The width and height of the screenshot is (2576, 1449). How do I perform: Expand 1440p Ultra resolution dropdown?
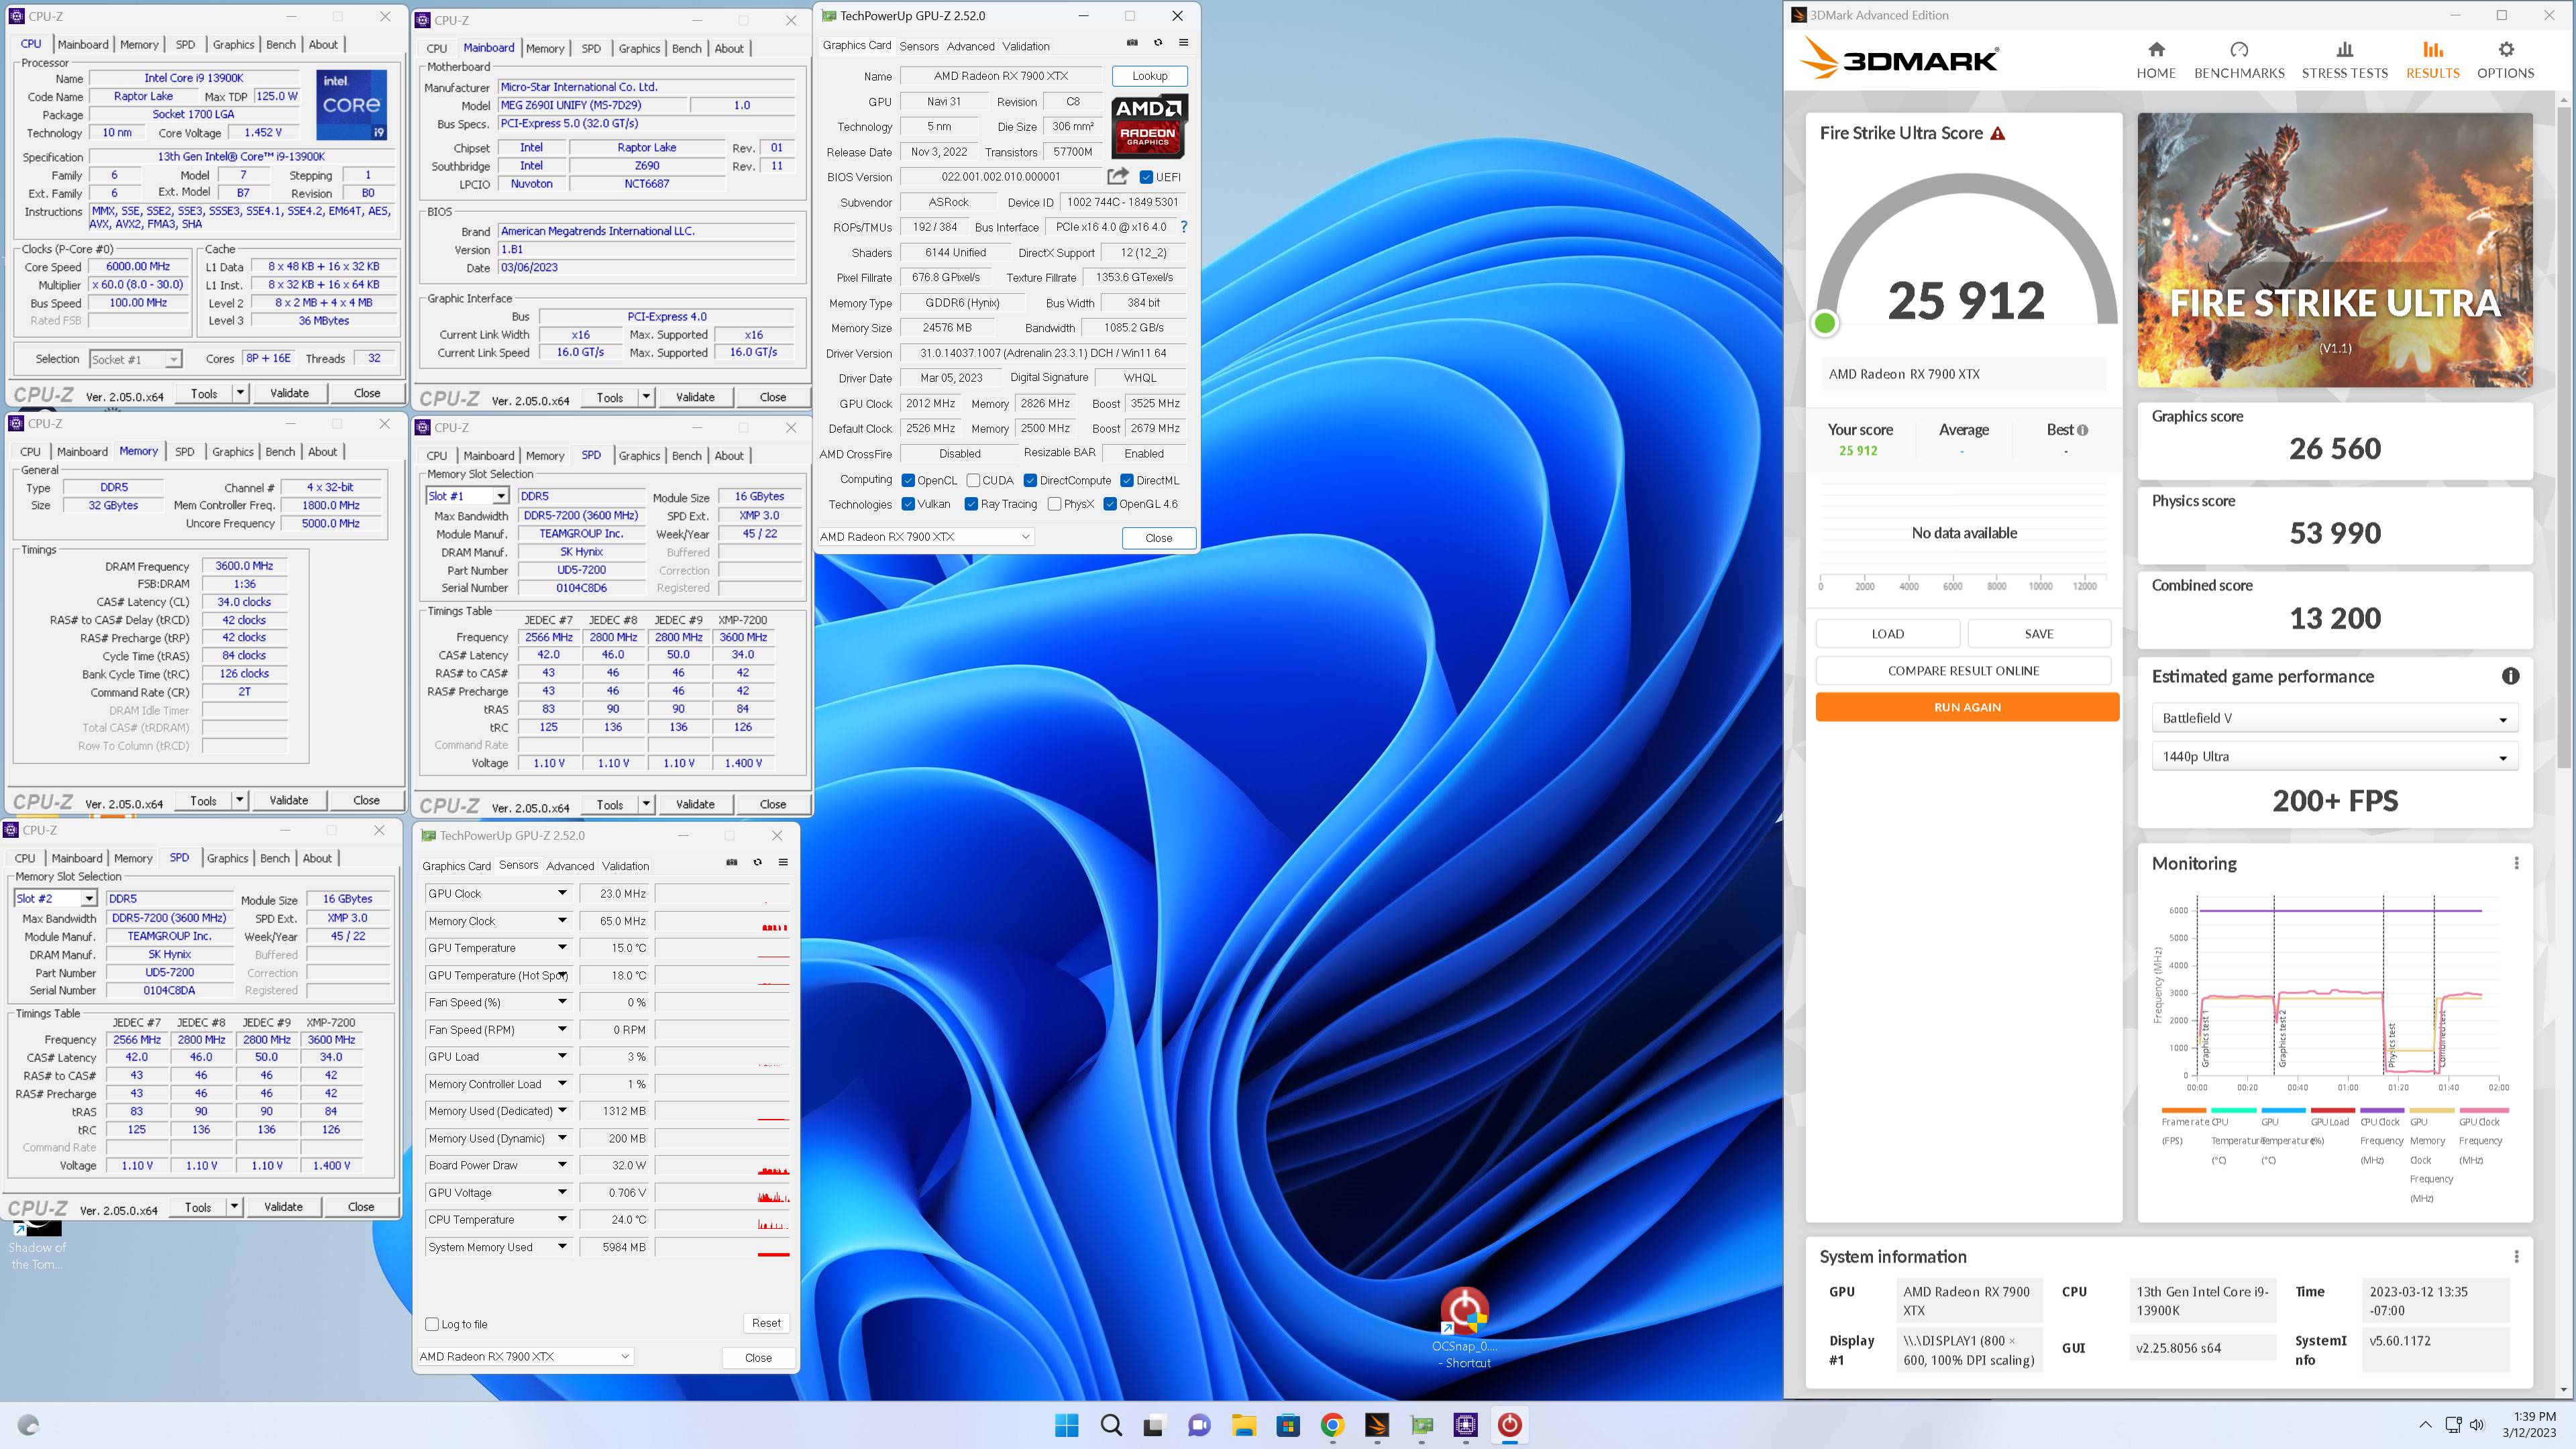(2334, 757)
